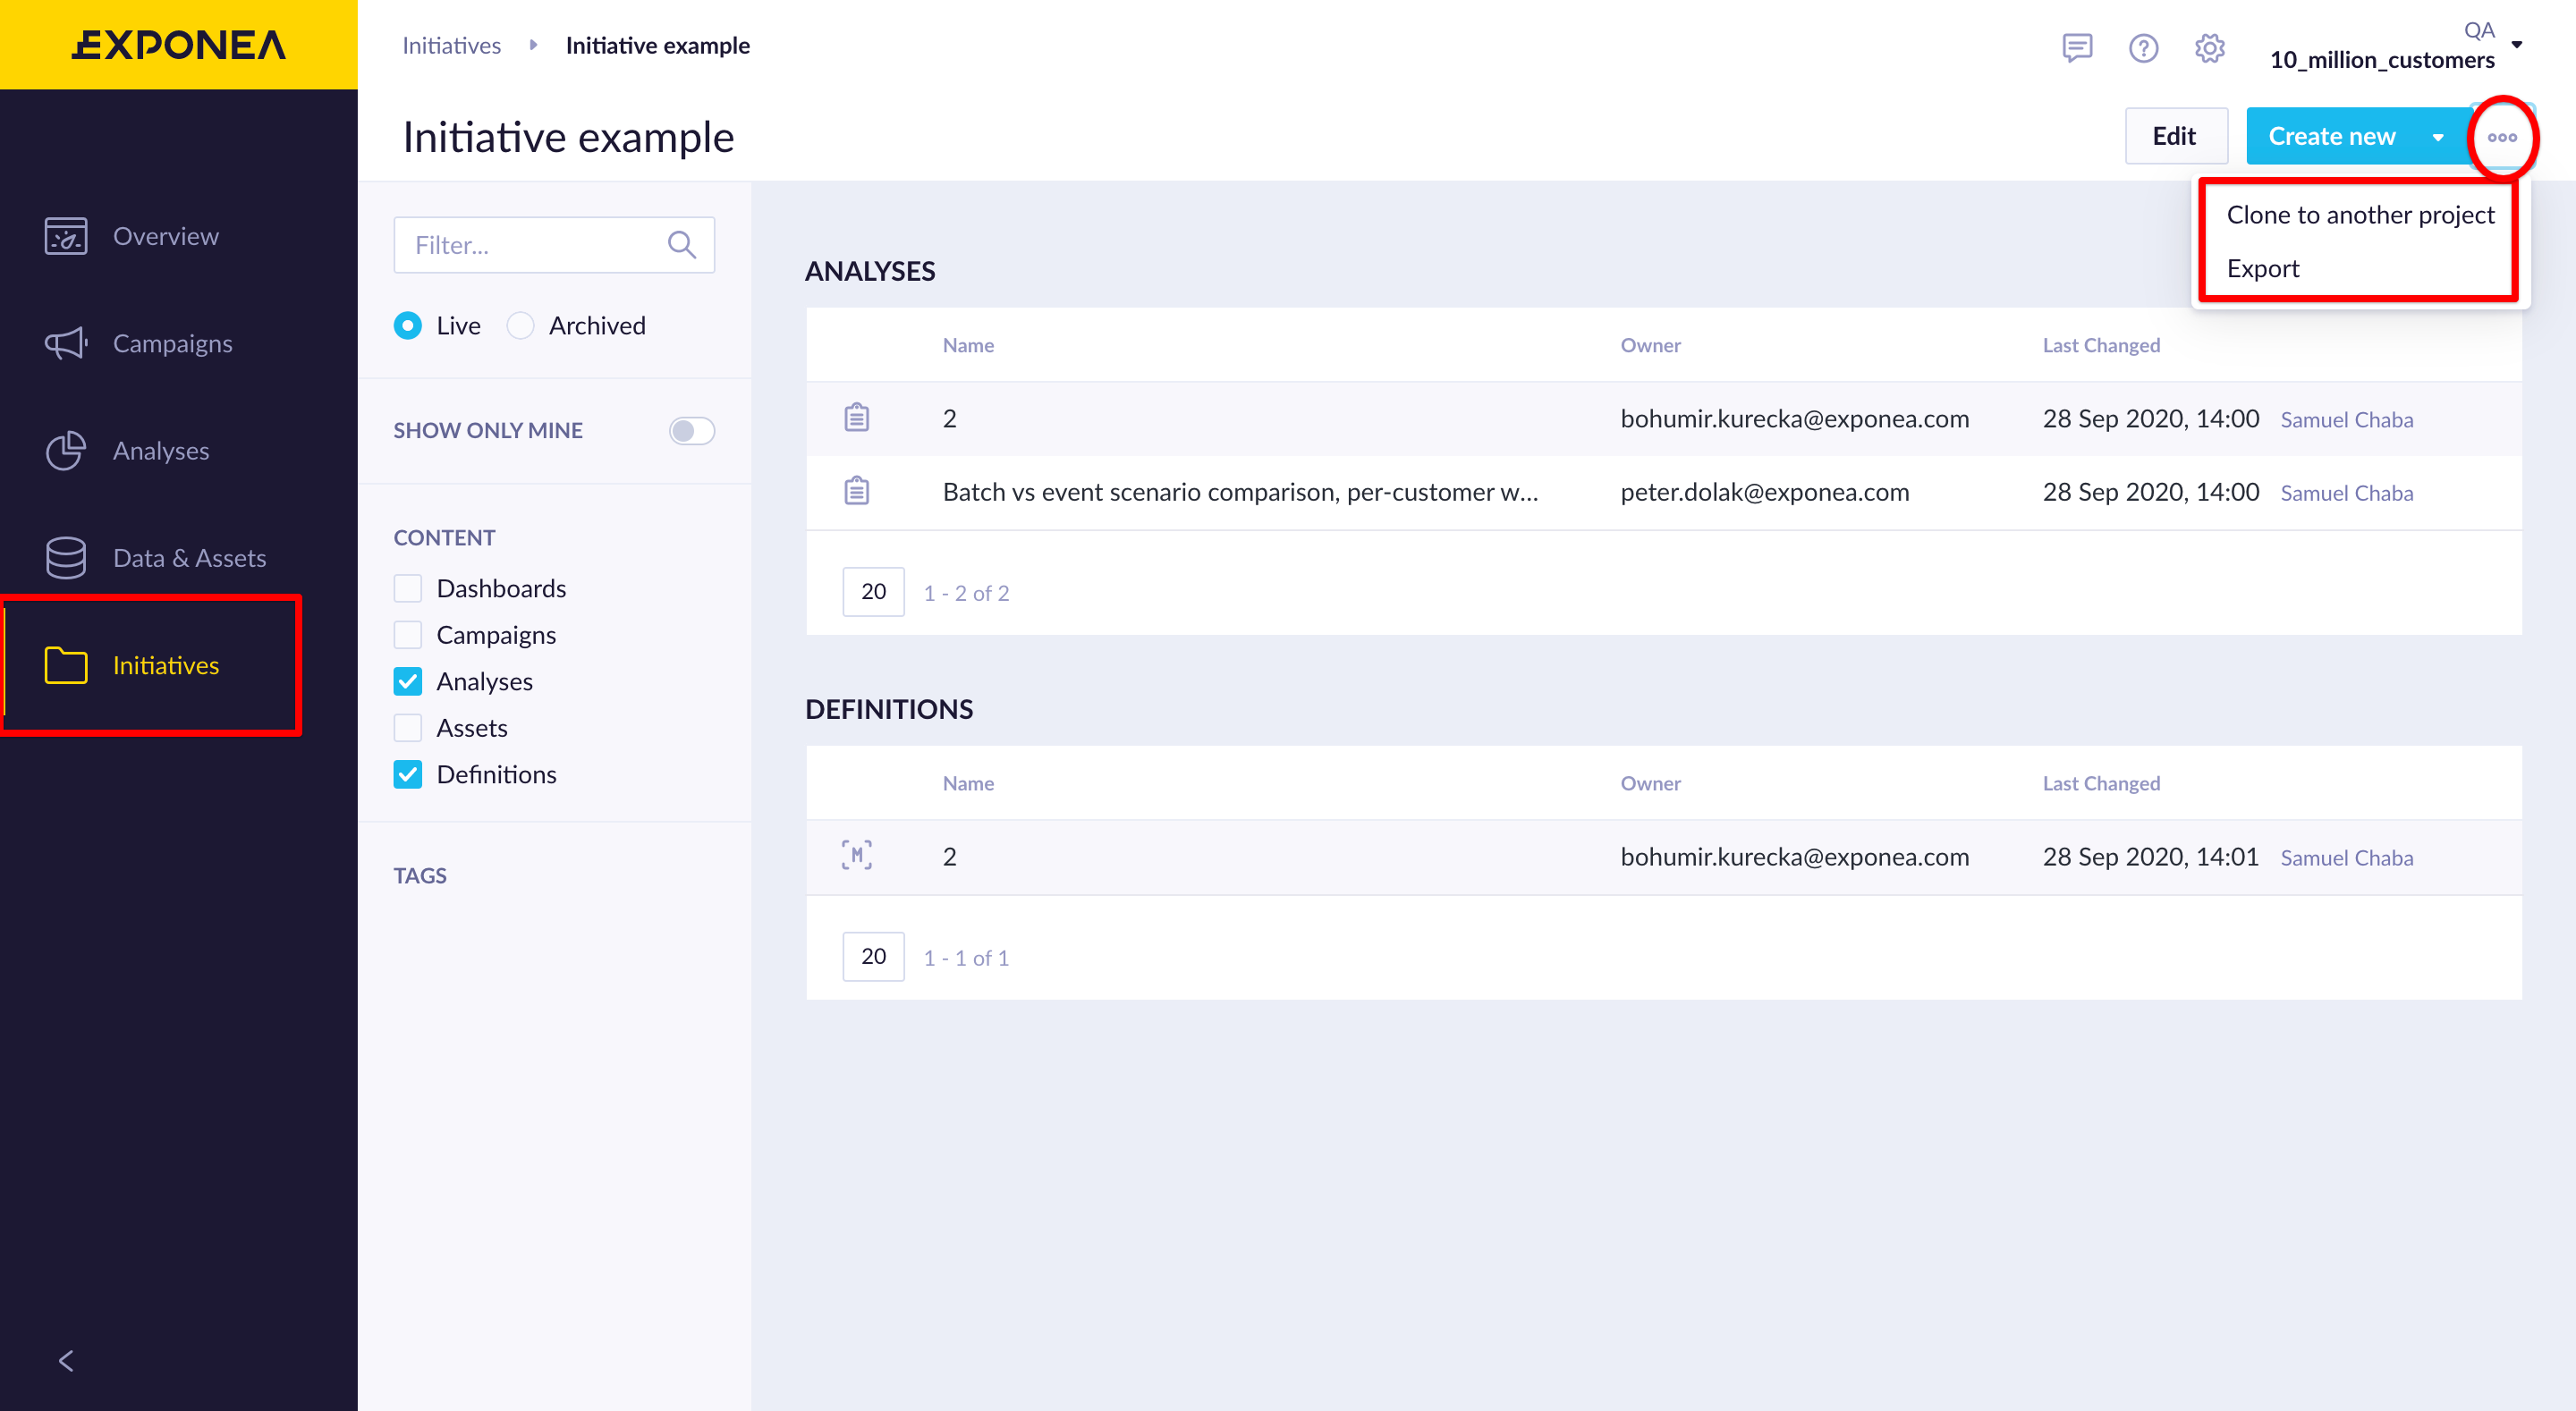Click the three-dots more options button
The width and height of the screenshot is (2576, 1411).
pos(2502,137)
